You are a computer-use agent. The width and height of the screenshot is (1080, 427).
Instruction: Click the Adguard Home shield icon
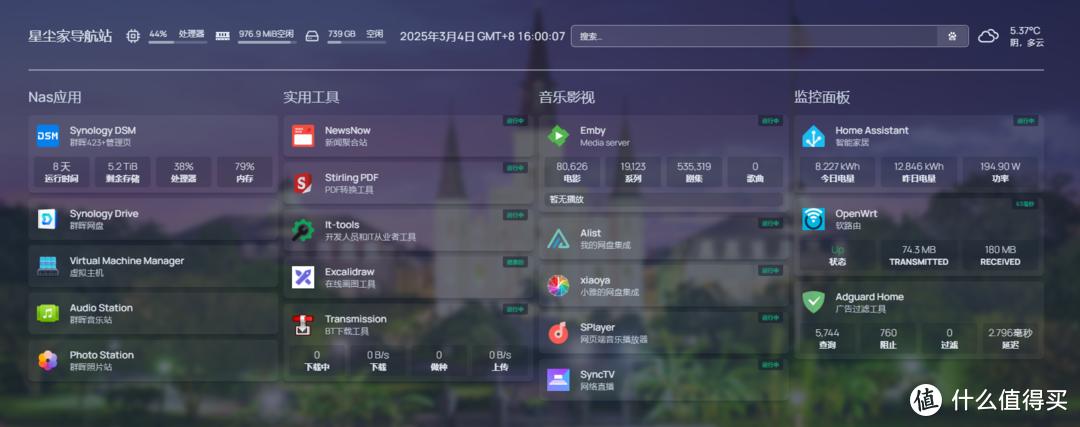pyautogui.click(x=813, y=302)
